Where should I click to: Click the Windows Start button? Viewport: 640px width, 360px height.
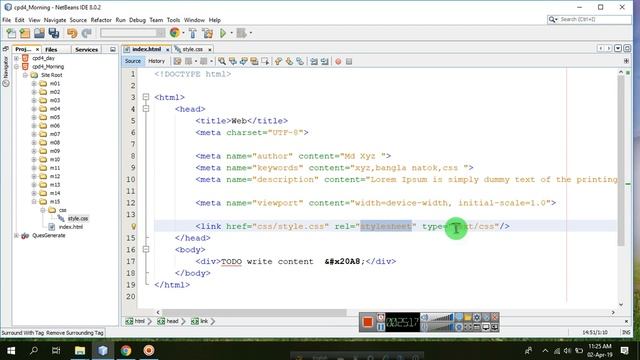11,350
